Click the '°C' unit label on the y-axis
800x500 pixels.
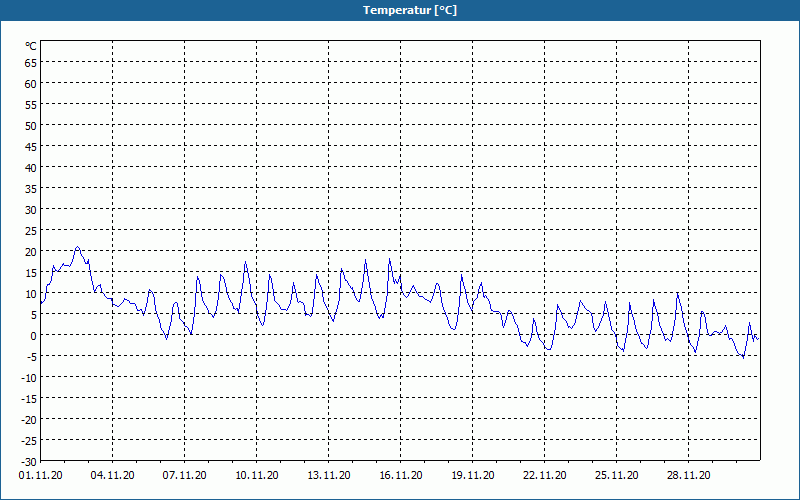[x=31, y=46]
